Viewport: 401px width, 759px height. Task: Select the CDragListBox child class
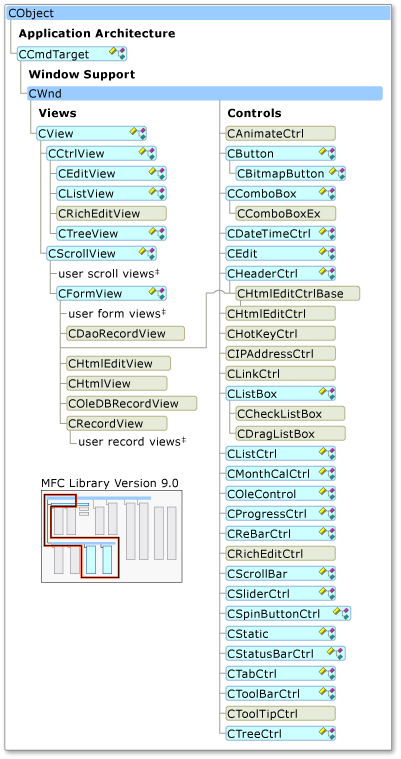pos(291,433)
